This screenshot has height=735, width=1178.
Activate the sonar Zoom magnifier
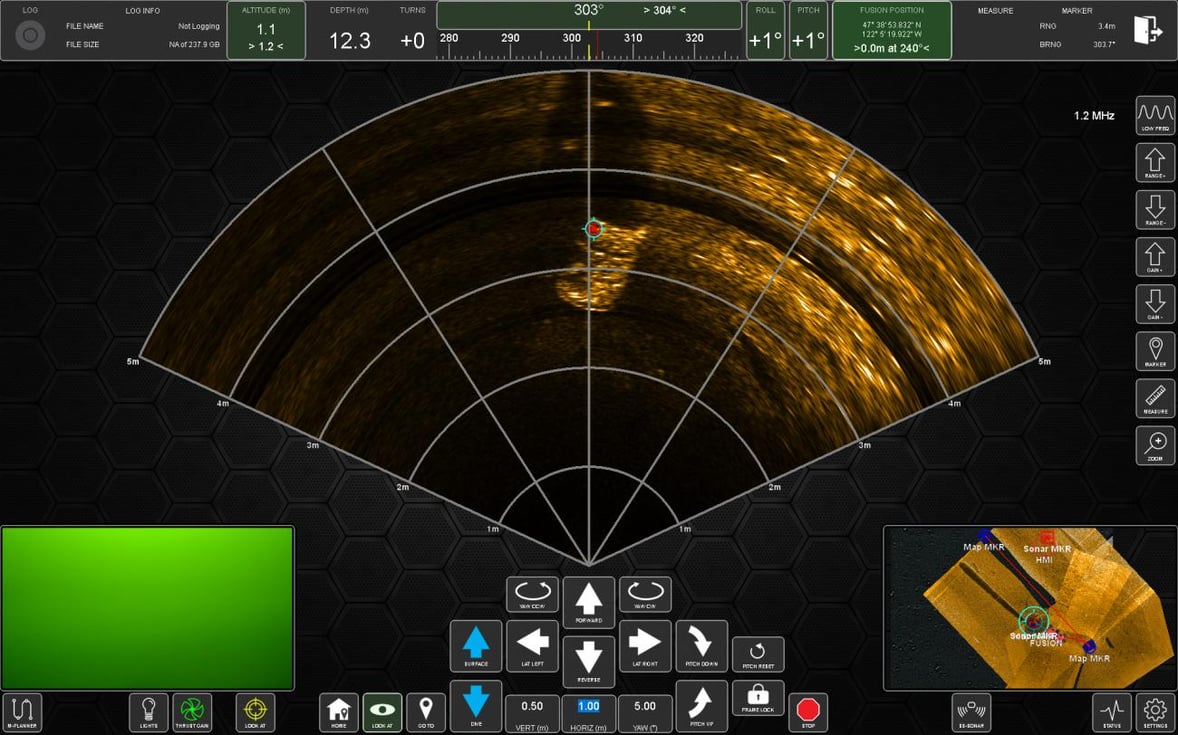point(1155,445)
